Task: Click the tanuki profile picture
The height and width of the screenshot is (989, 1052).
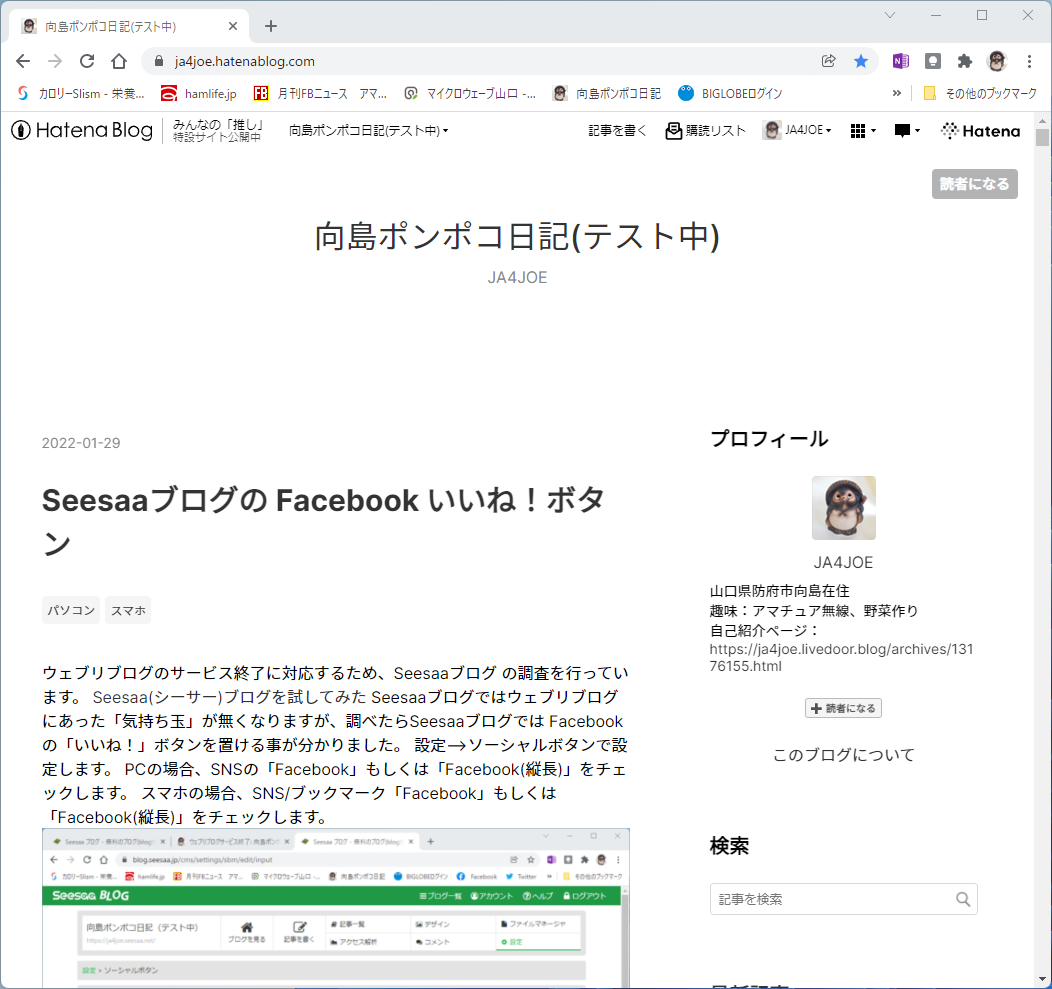Action: pos(843,508)
